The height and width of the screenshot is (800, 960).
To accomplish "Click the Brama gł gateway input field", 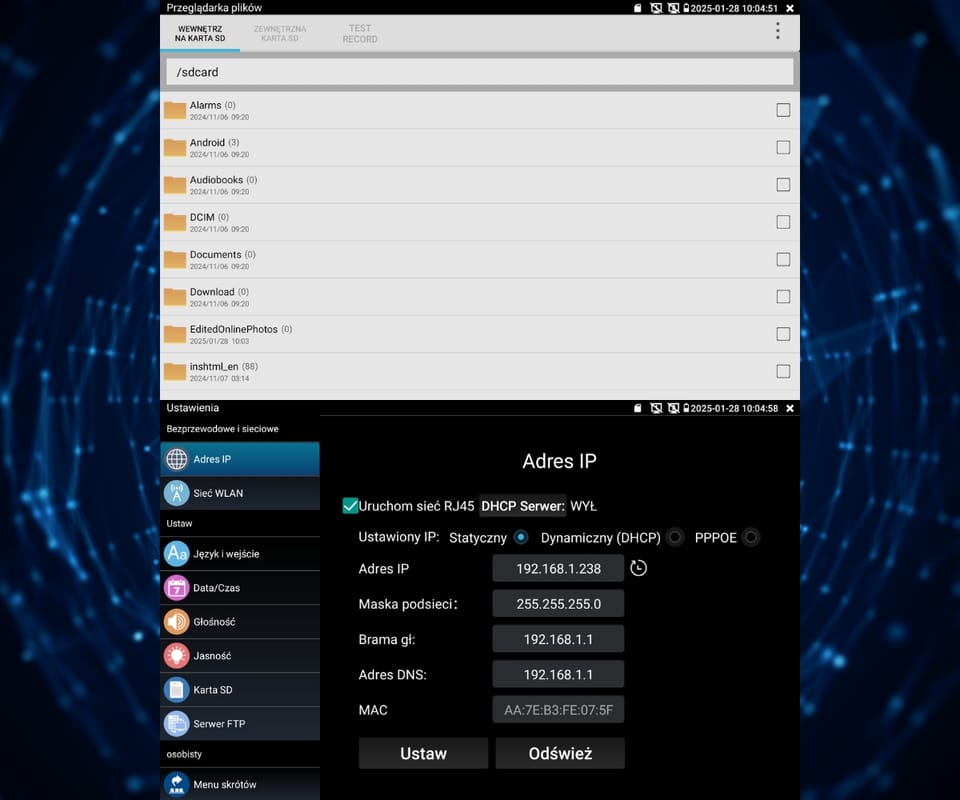I will (x=558, y=639).
